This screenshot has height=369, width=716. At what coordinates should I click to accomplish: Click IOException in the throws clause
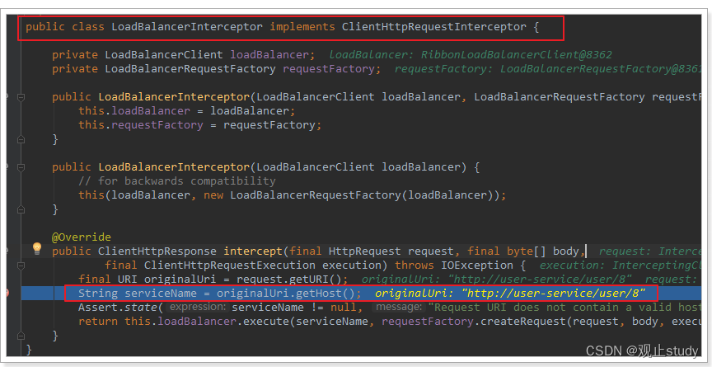(477, 265)
